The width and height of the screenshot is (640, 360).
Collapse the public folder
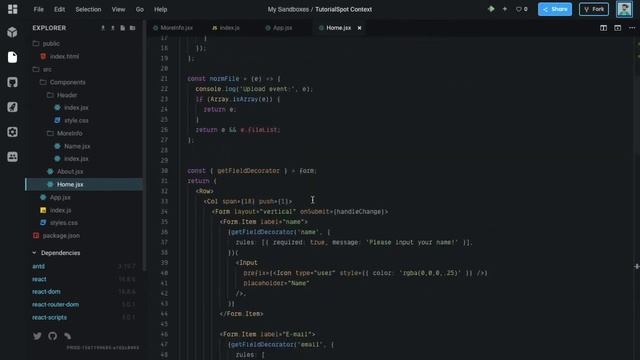(51, 43)
